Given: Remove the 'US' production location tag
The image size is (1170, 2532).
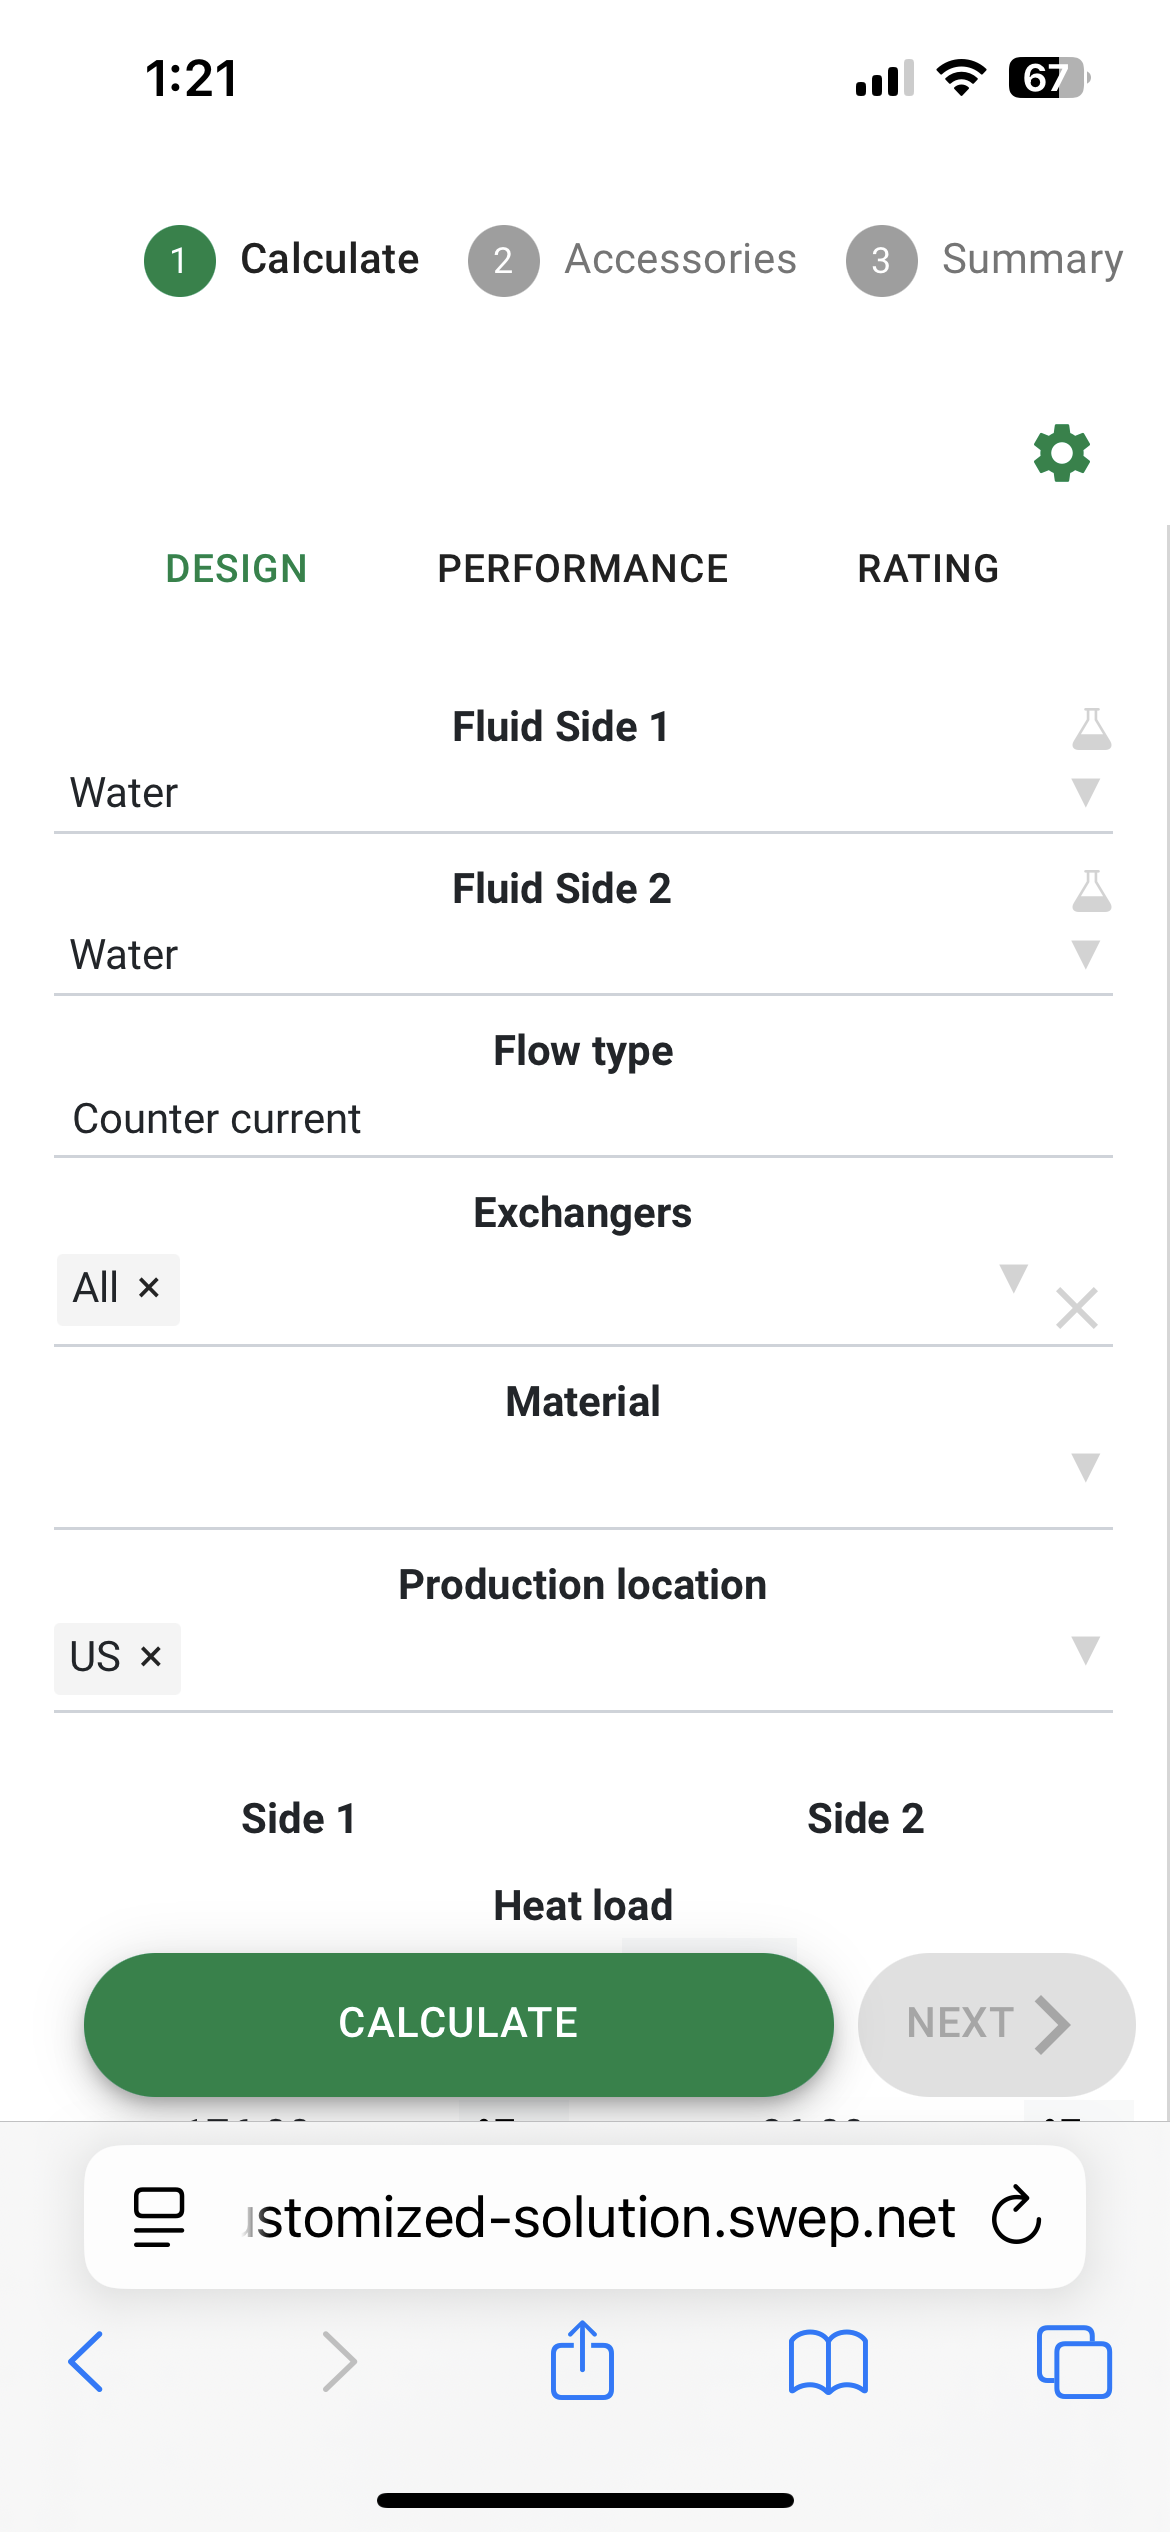Looking at the screenshot, I should tap(151, 1658).
